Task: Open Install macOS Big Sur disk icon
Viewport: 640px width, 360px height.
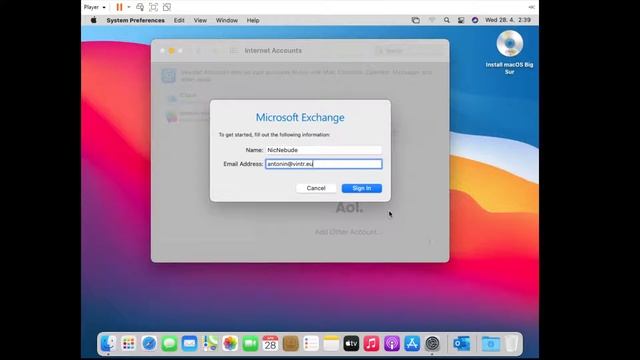Action: coord(509,44)
